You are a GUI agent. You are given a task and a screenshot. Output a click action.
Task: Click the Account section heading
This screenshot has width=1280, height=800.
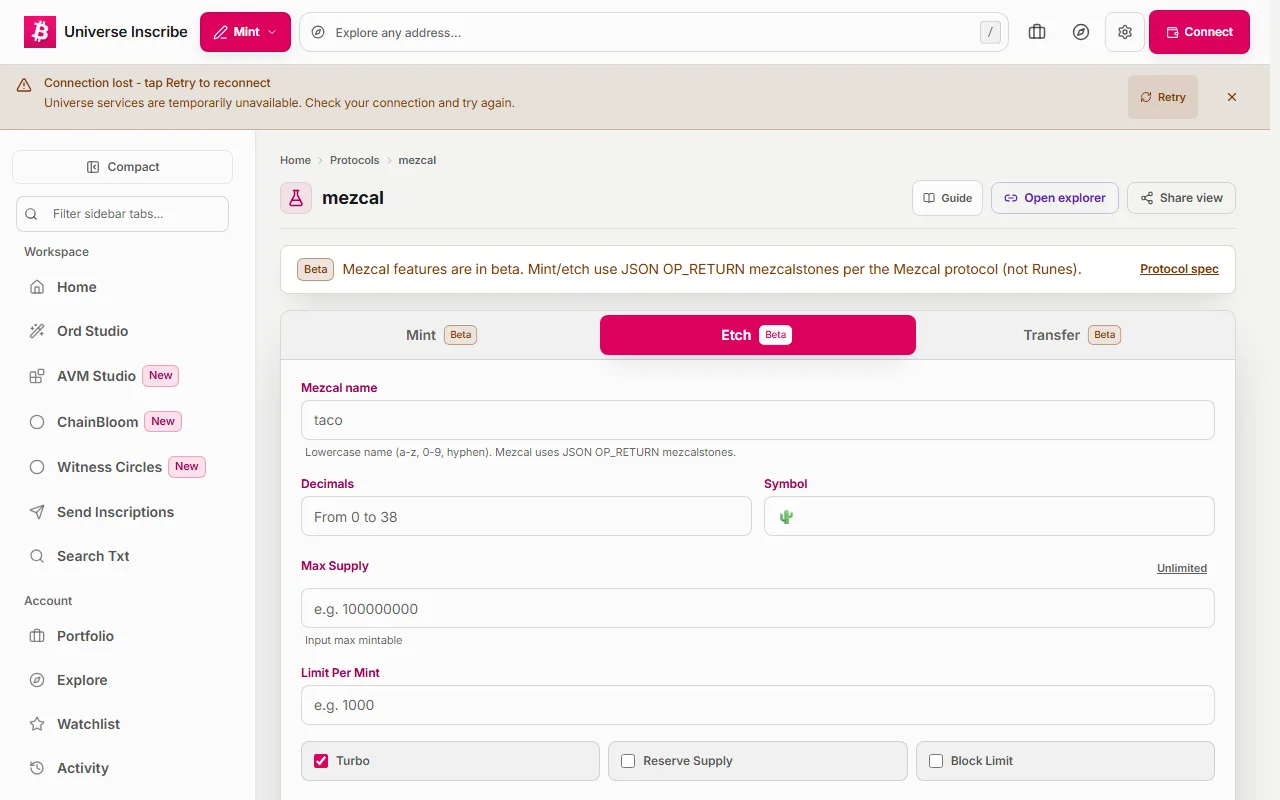tap(48, 601)
